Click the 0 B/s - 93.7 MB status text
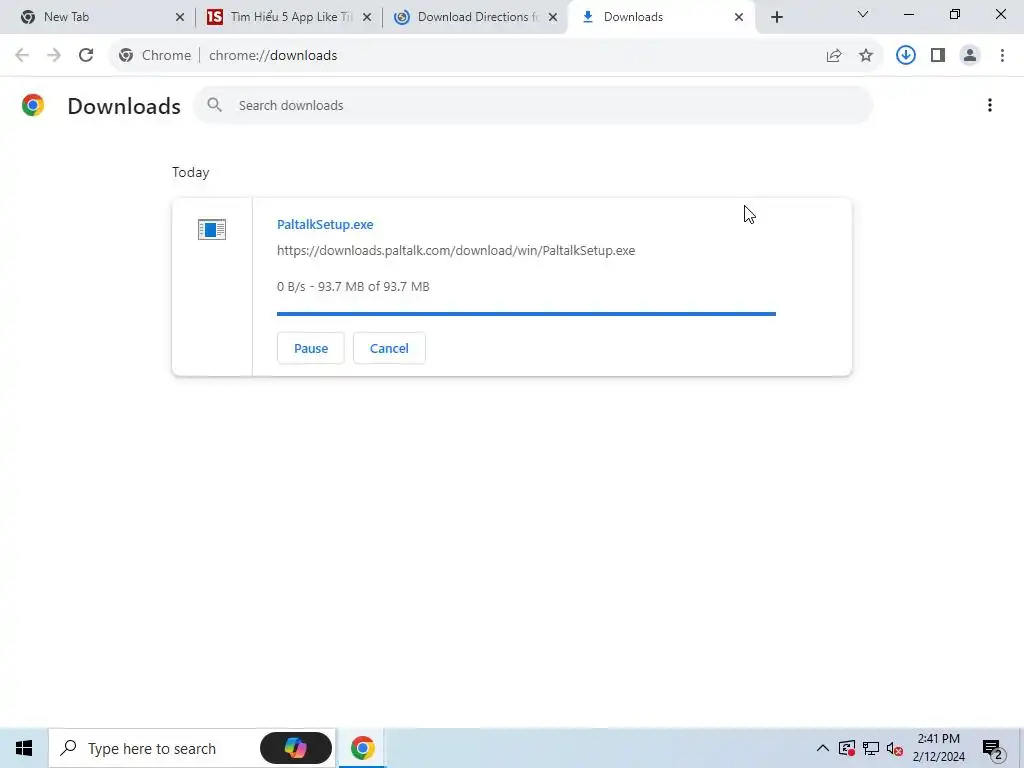1024x768 pixels. [353, 287]
